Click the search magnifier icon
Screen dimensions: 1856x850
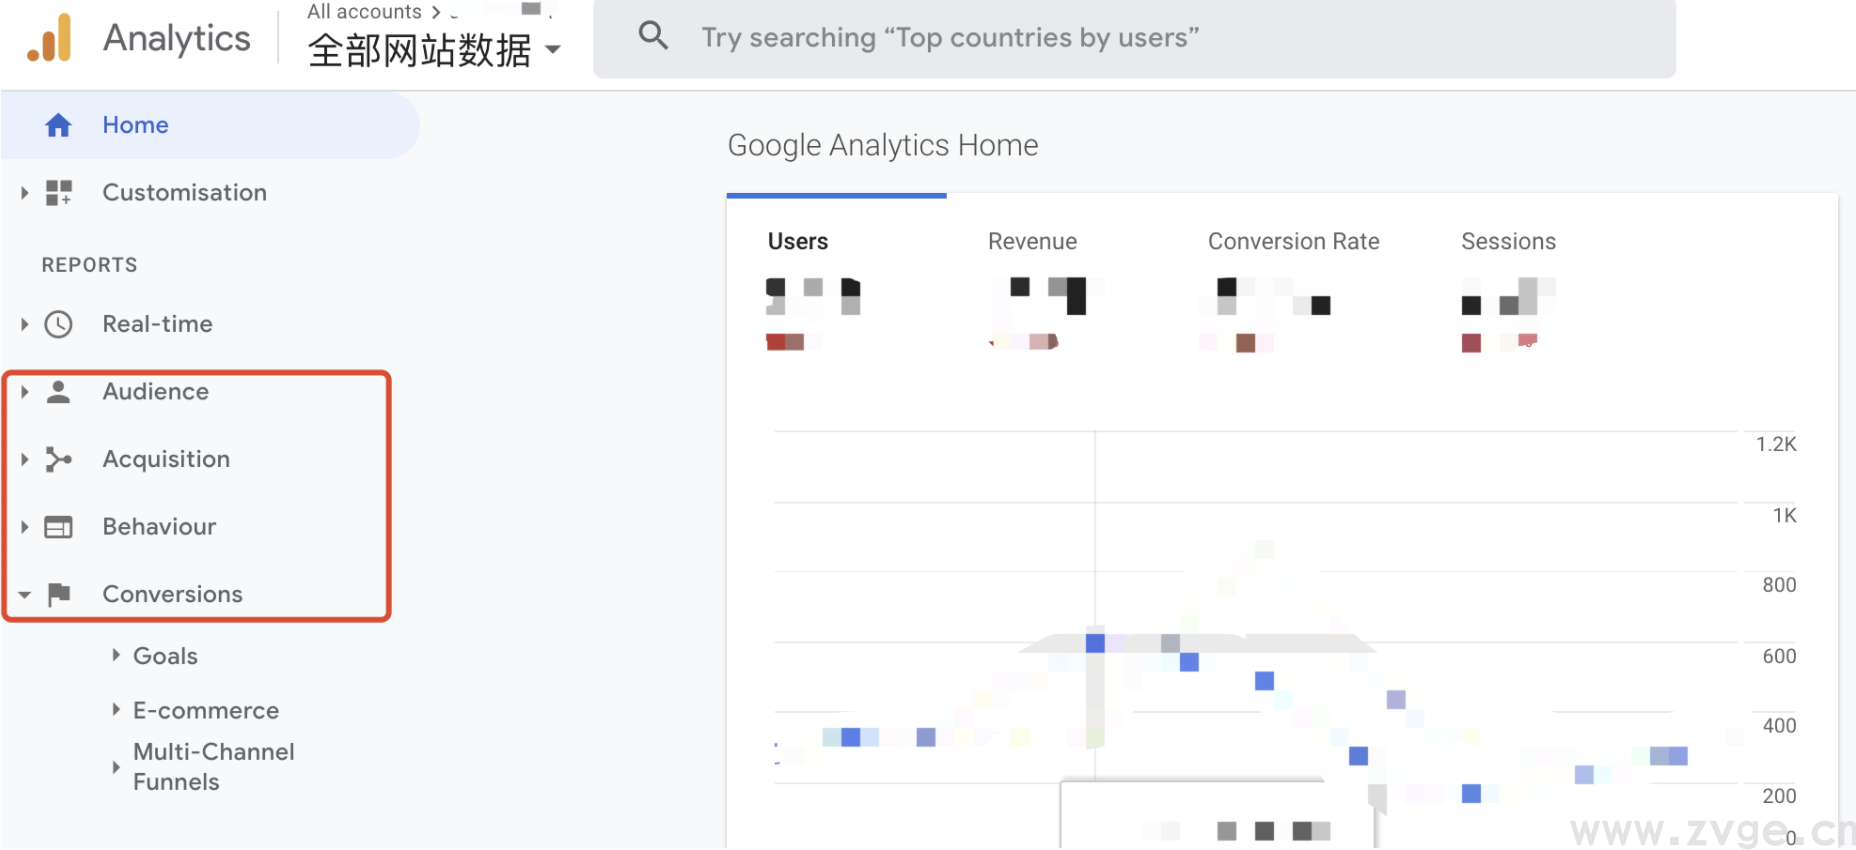(653, 36)
